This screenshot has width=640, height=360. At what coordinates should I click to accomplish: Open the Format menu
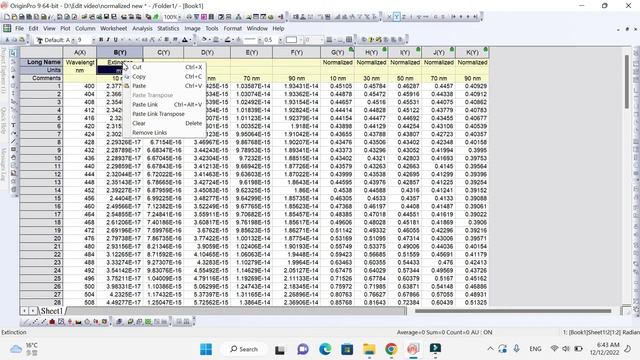click(x=233, y=29)
